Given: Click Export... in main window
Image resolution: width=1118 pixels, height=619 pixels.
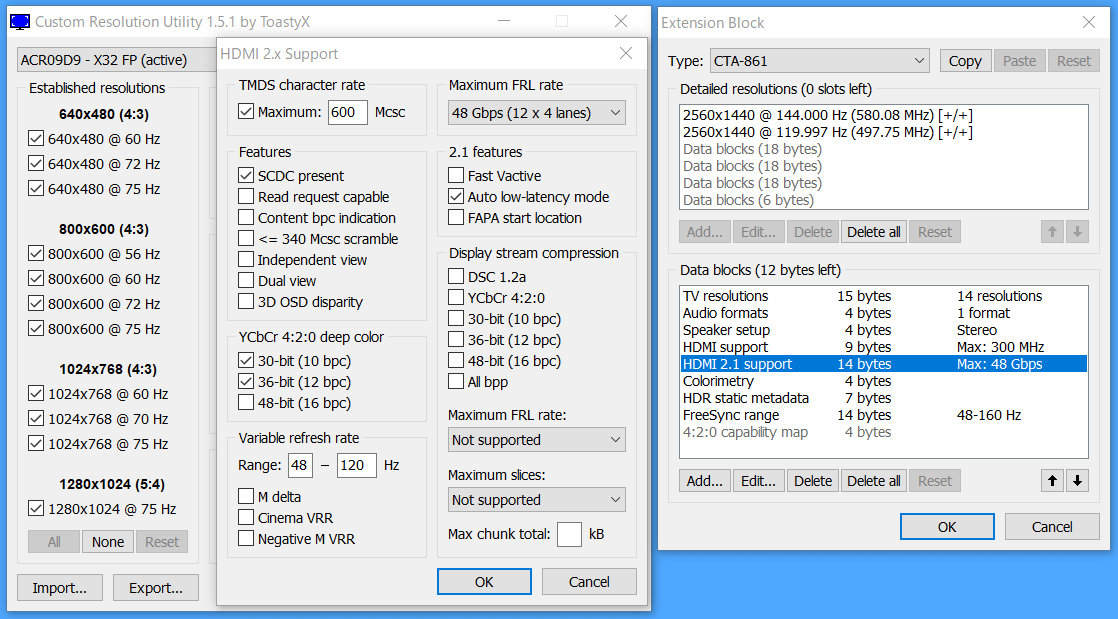Looking at the screenshot, I should [155, 588].
